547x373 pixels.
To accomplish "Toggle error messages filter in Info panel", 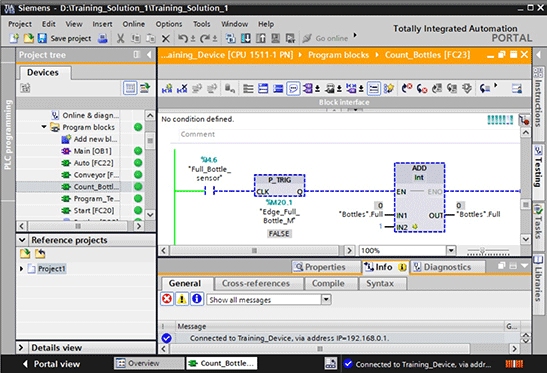I will pos(167,299).
